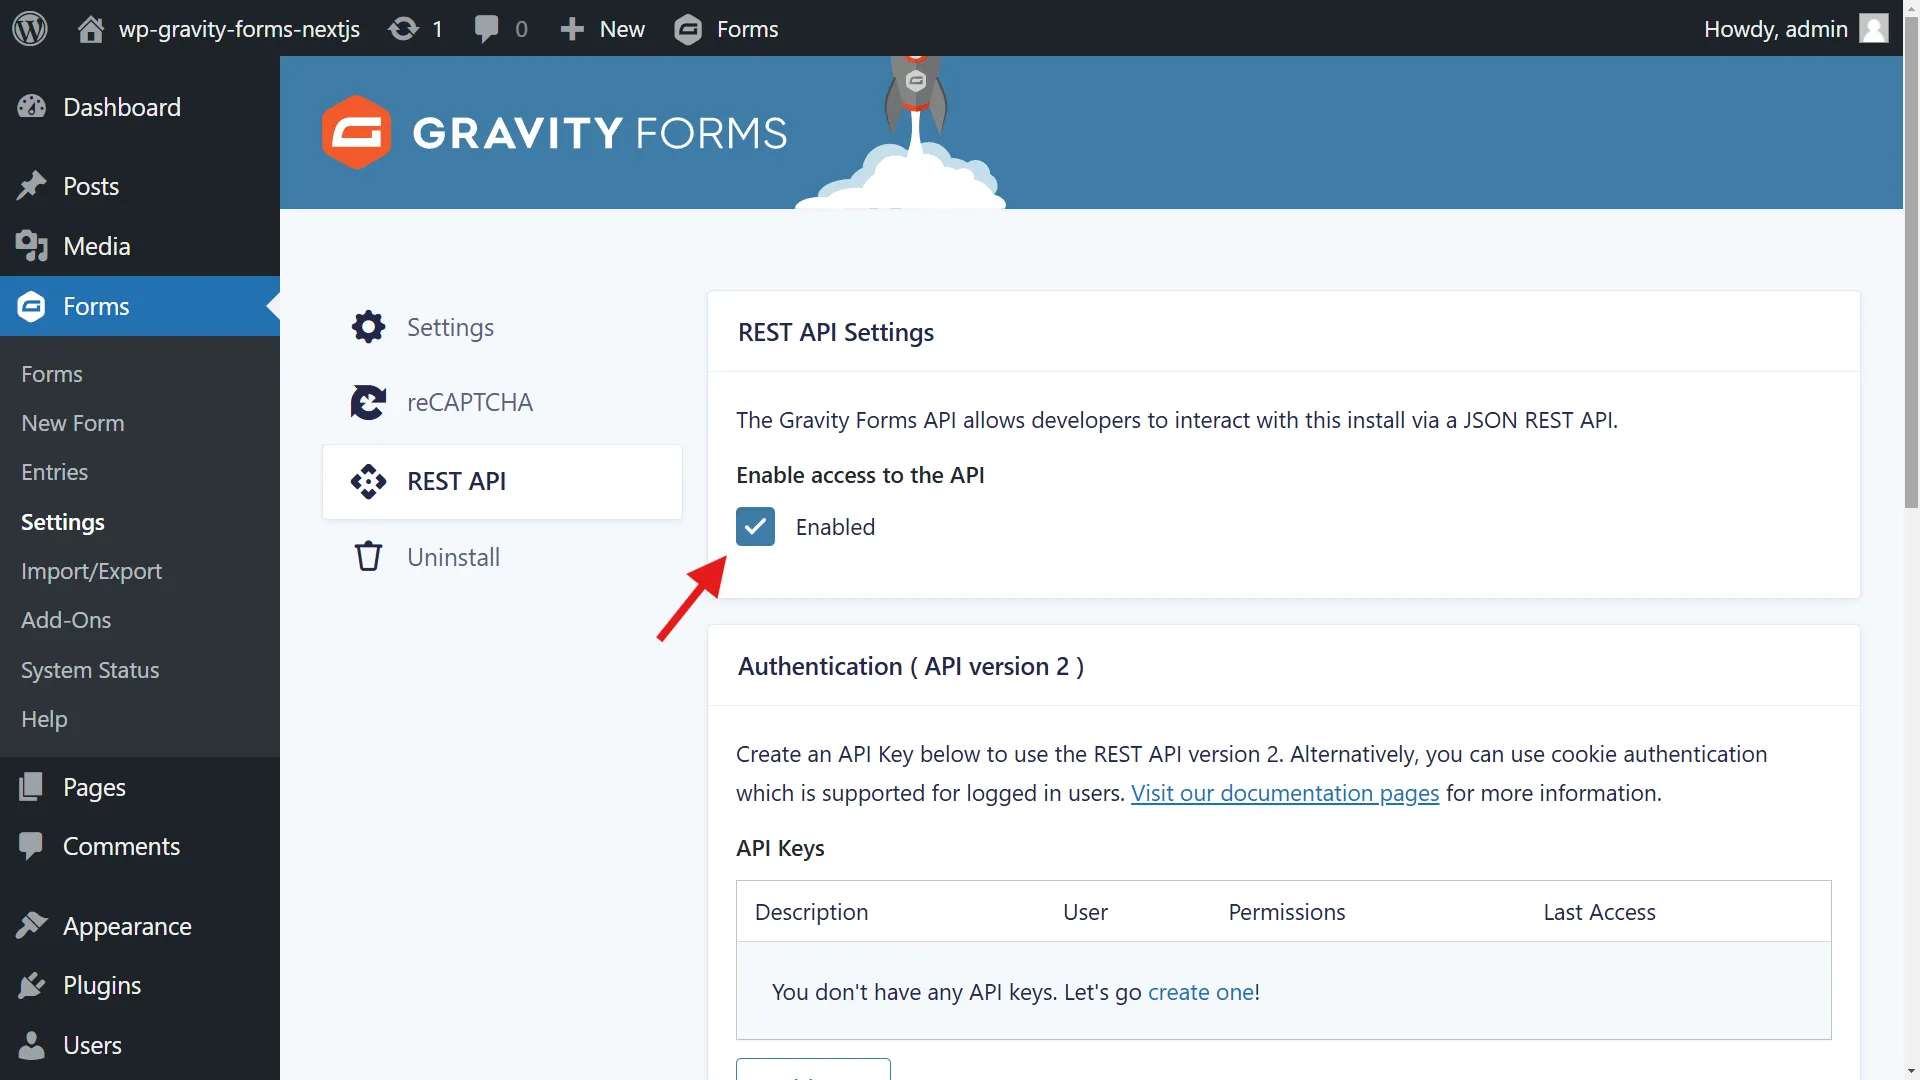Uncheck the Enabled API access checkbox
The height and width of the screenshot is (1080, 1920).
click(755, 527)
